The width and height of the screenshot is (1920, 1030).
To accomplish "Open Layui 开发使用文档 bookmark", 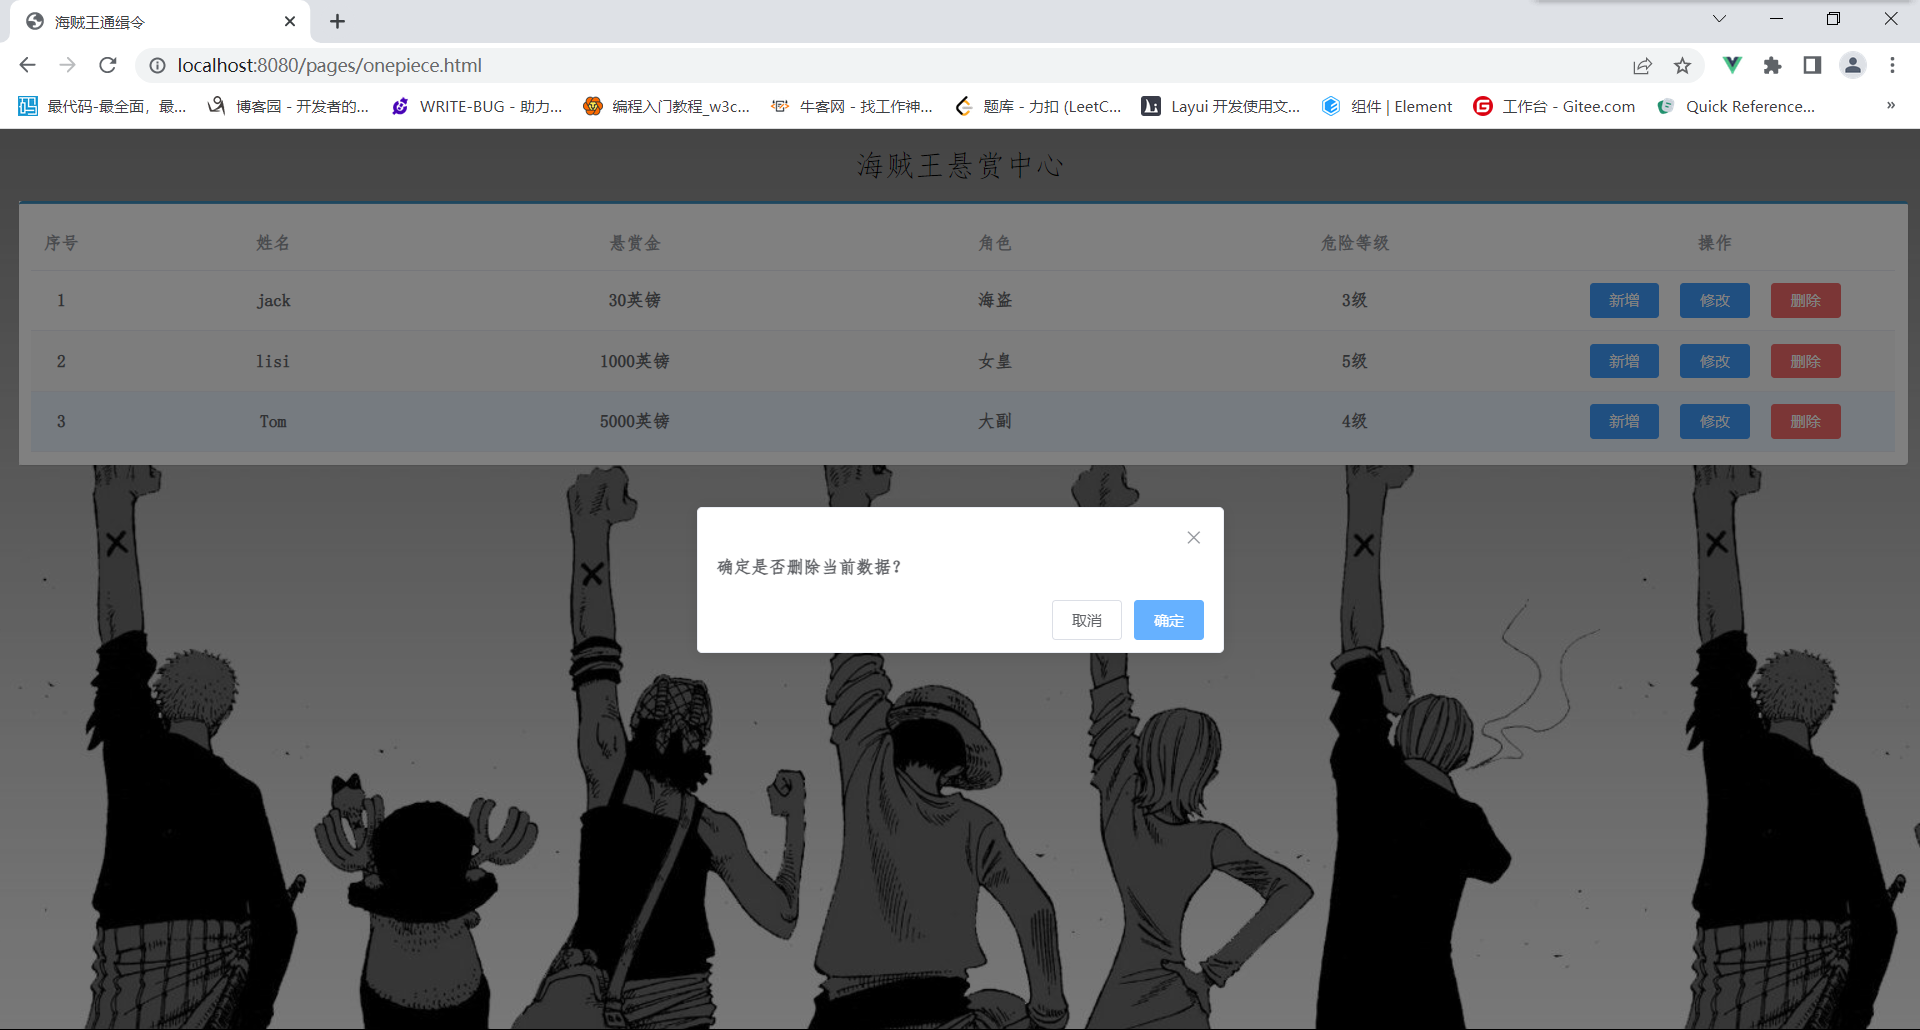I will (1221, 106).
